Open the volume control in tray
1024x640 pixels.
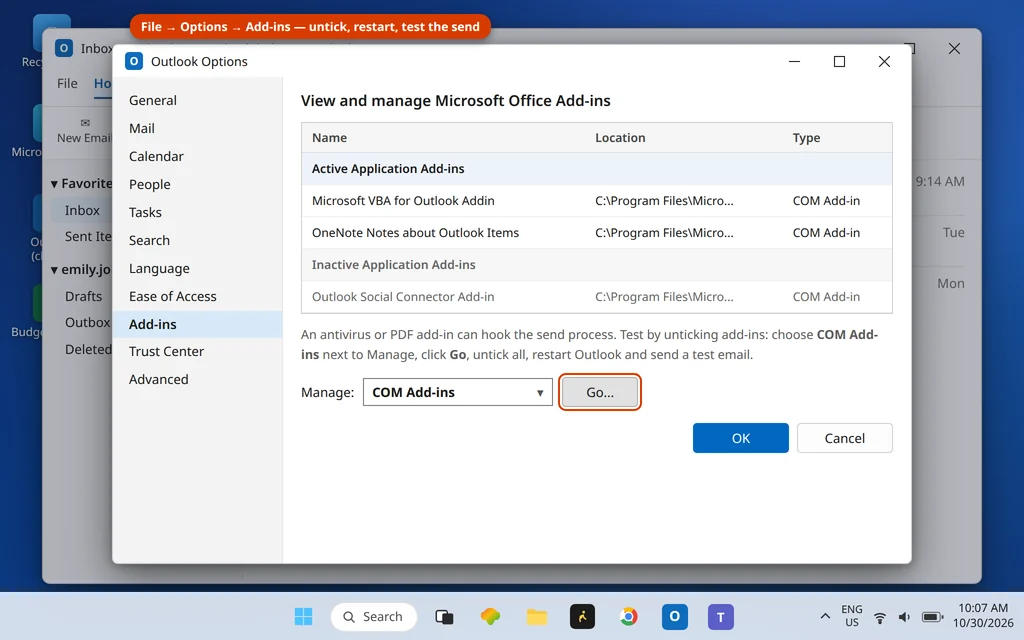click(904, 617)
